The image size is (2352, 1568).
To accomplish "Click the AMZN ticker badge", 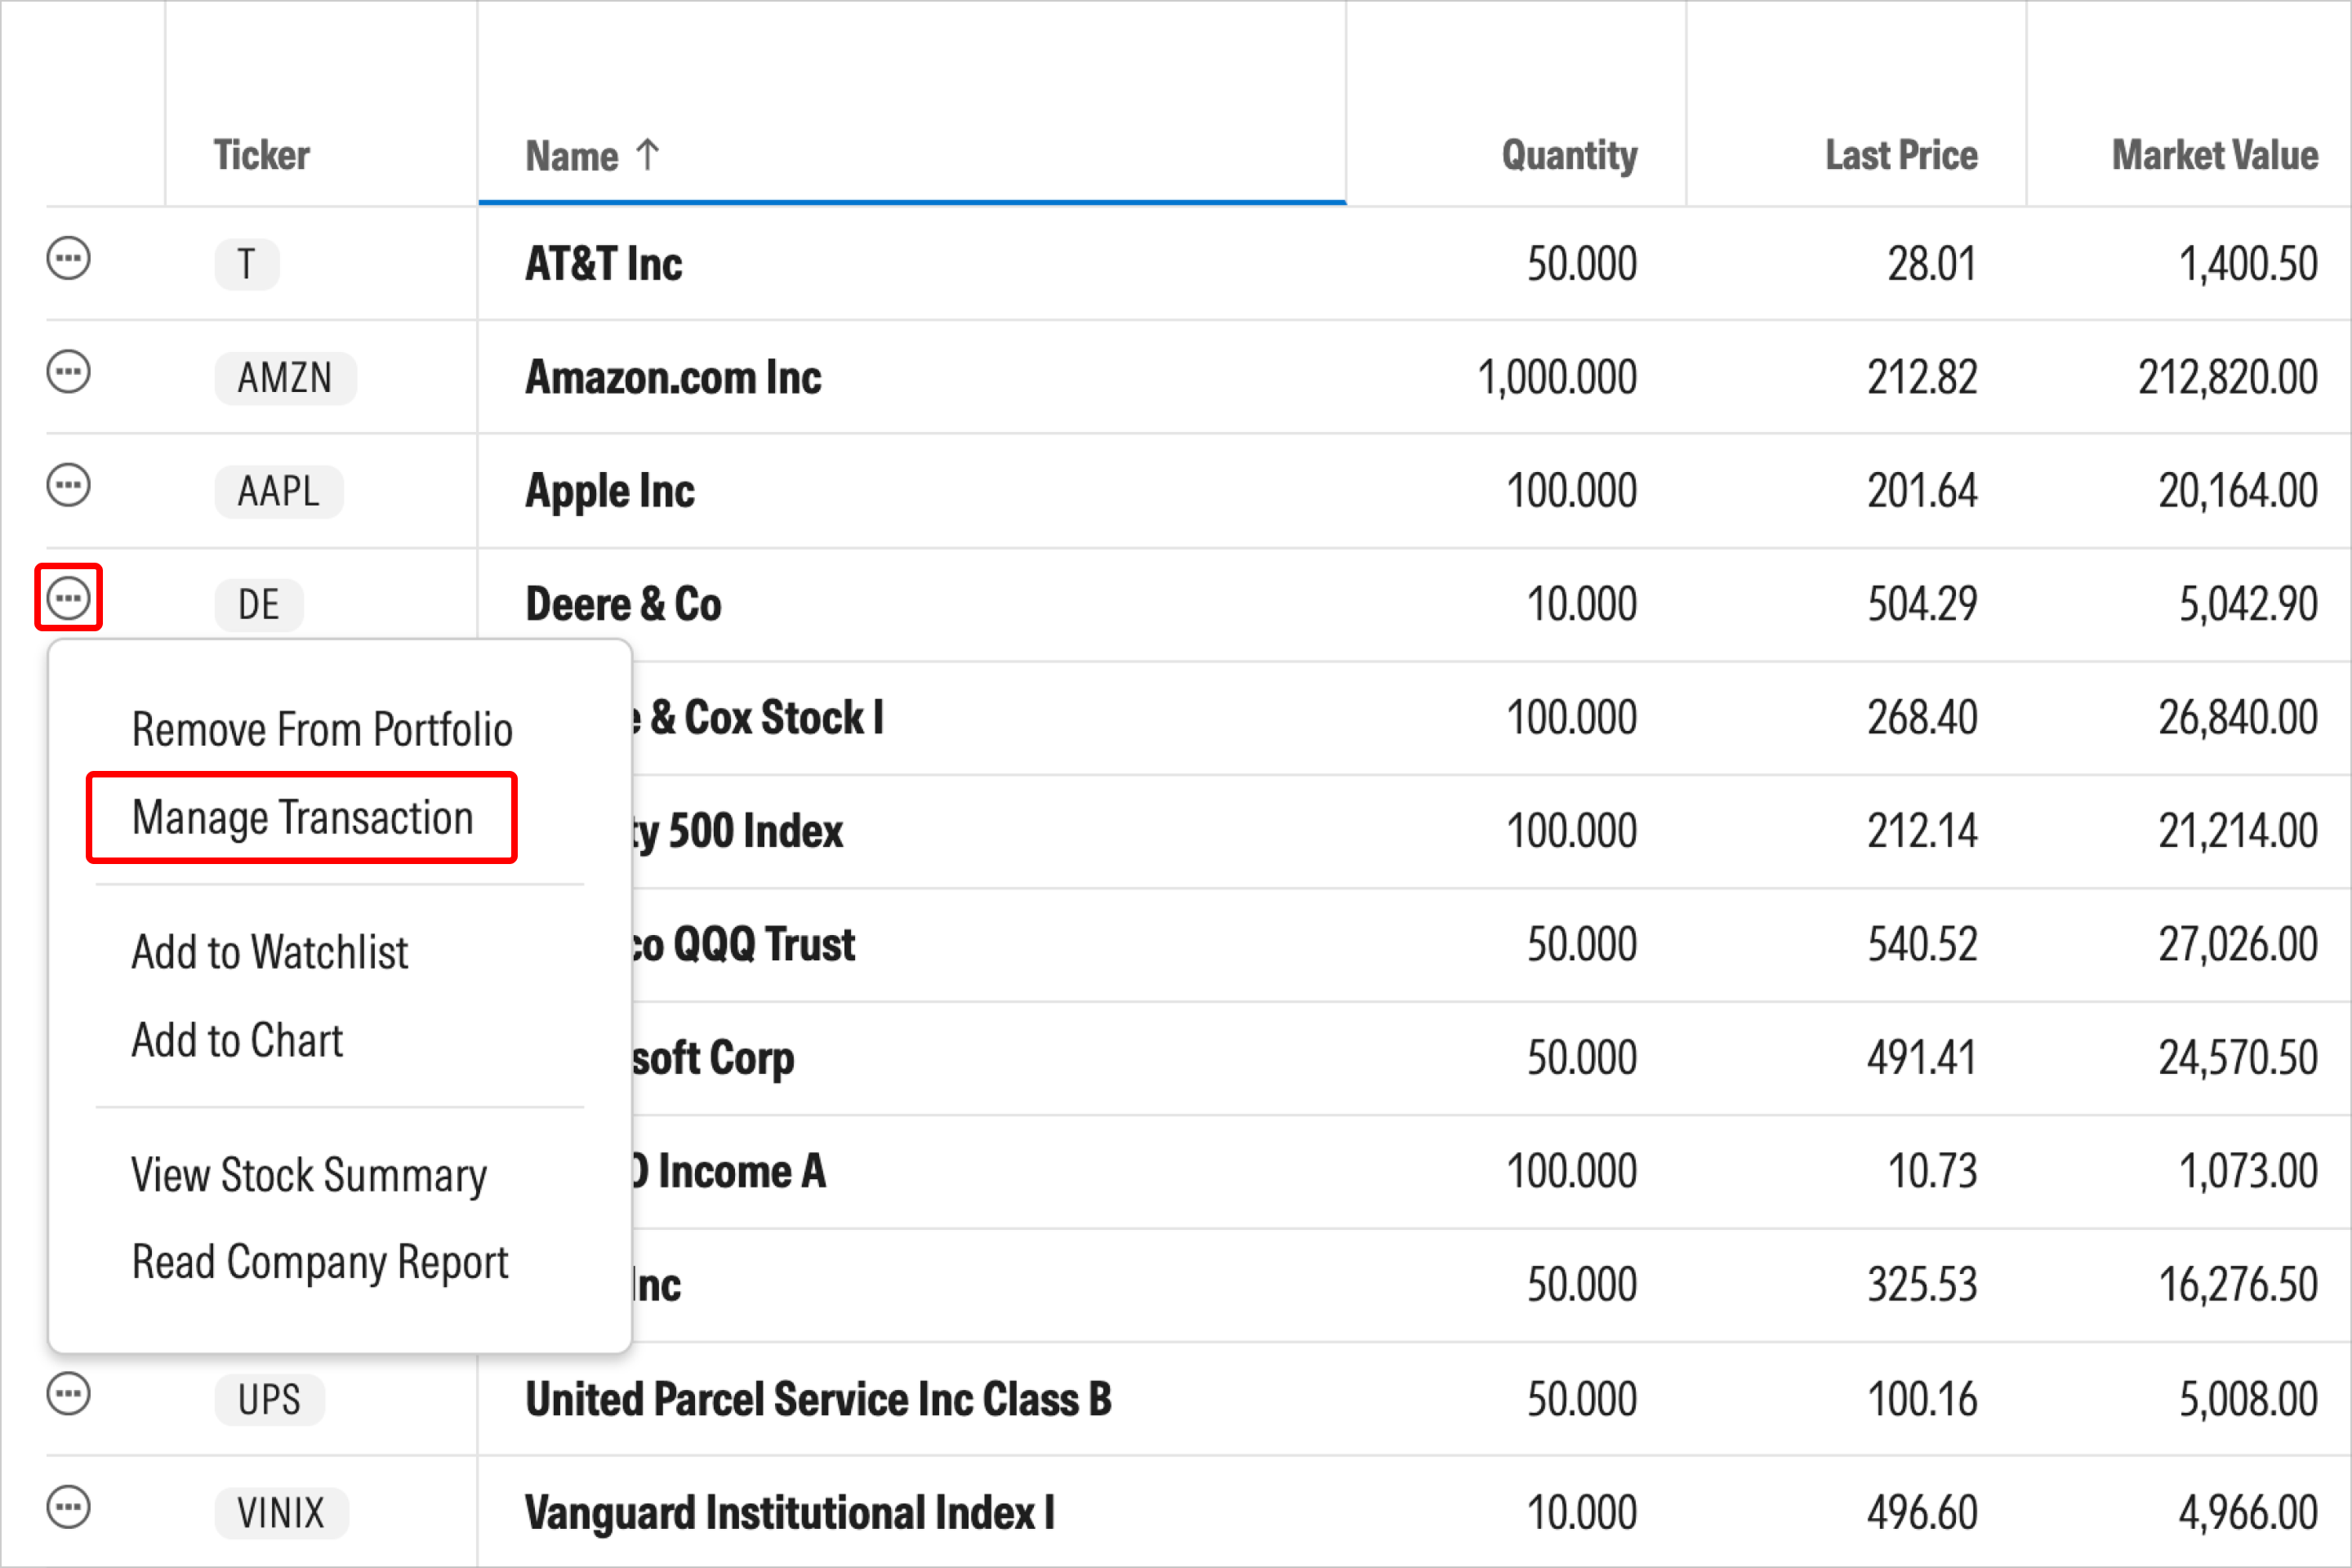I will pyautogui.click(x=285, y=377).
